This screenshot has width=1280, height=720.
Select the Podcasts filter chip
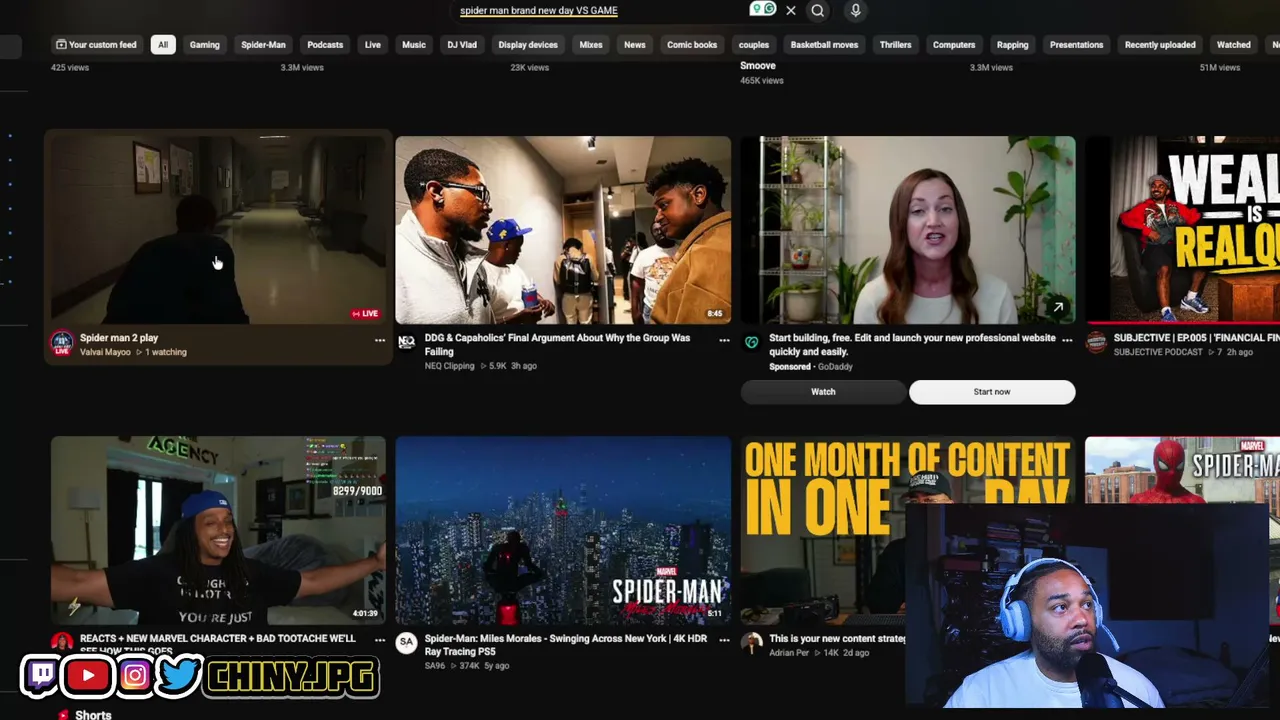325,45
